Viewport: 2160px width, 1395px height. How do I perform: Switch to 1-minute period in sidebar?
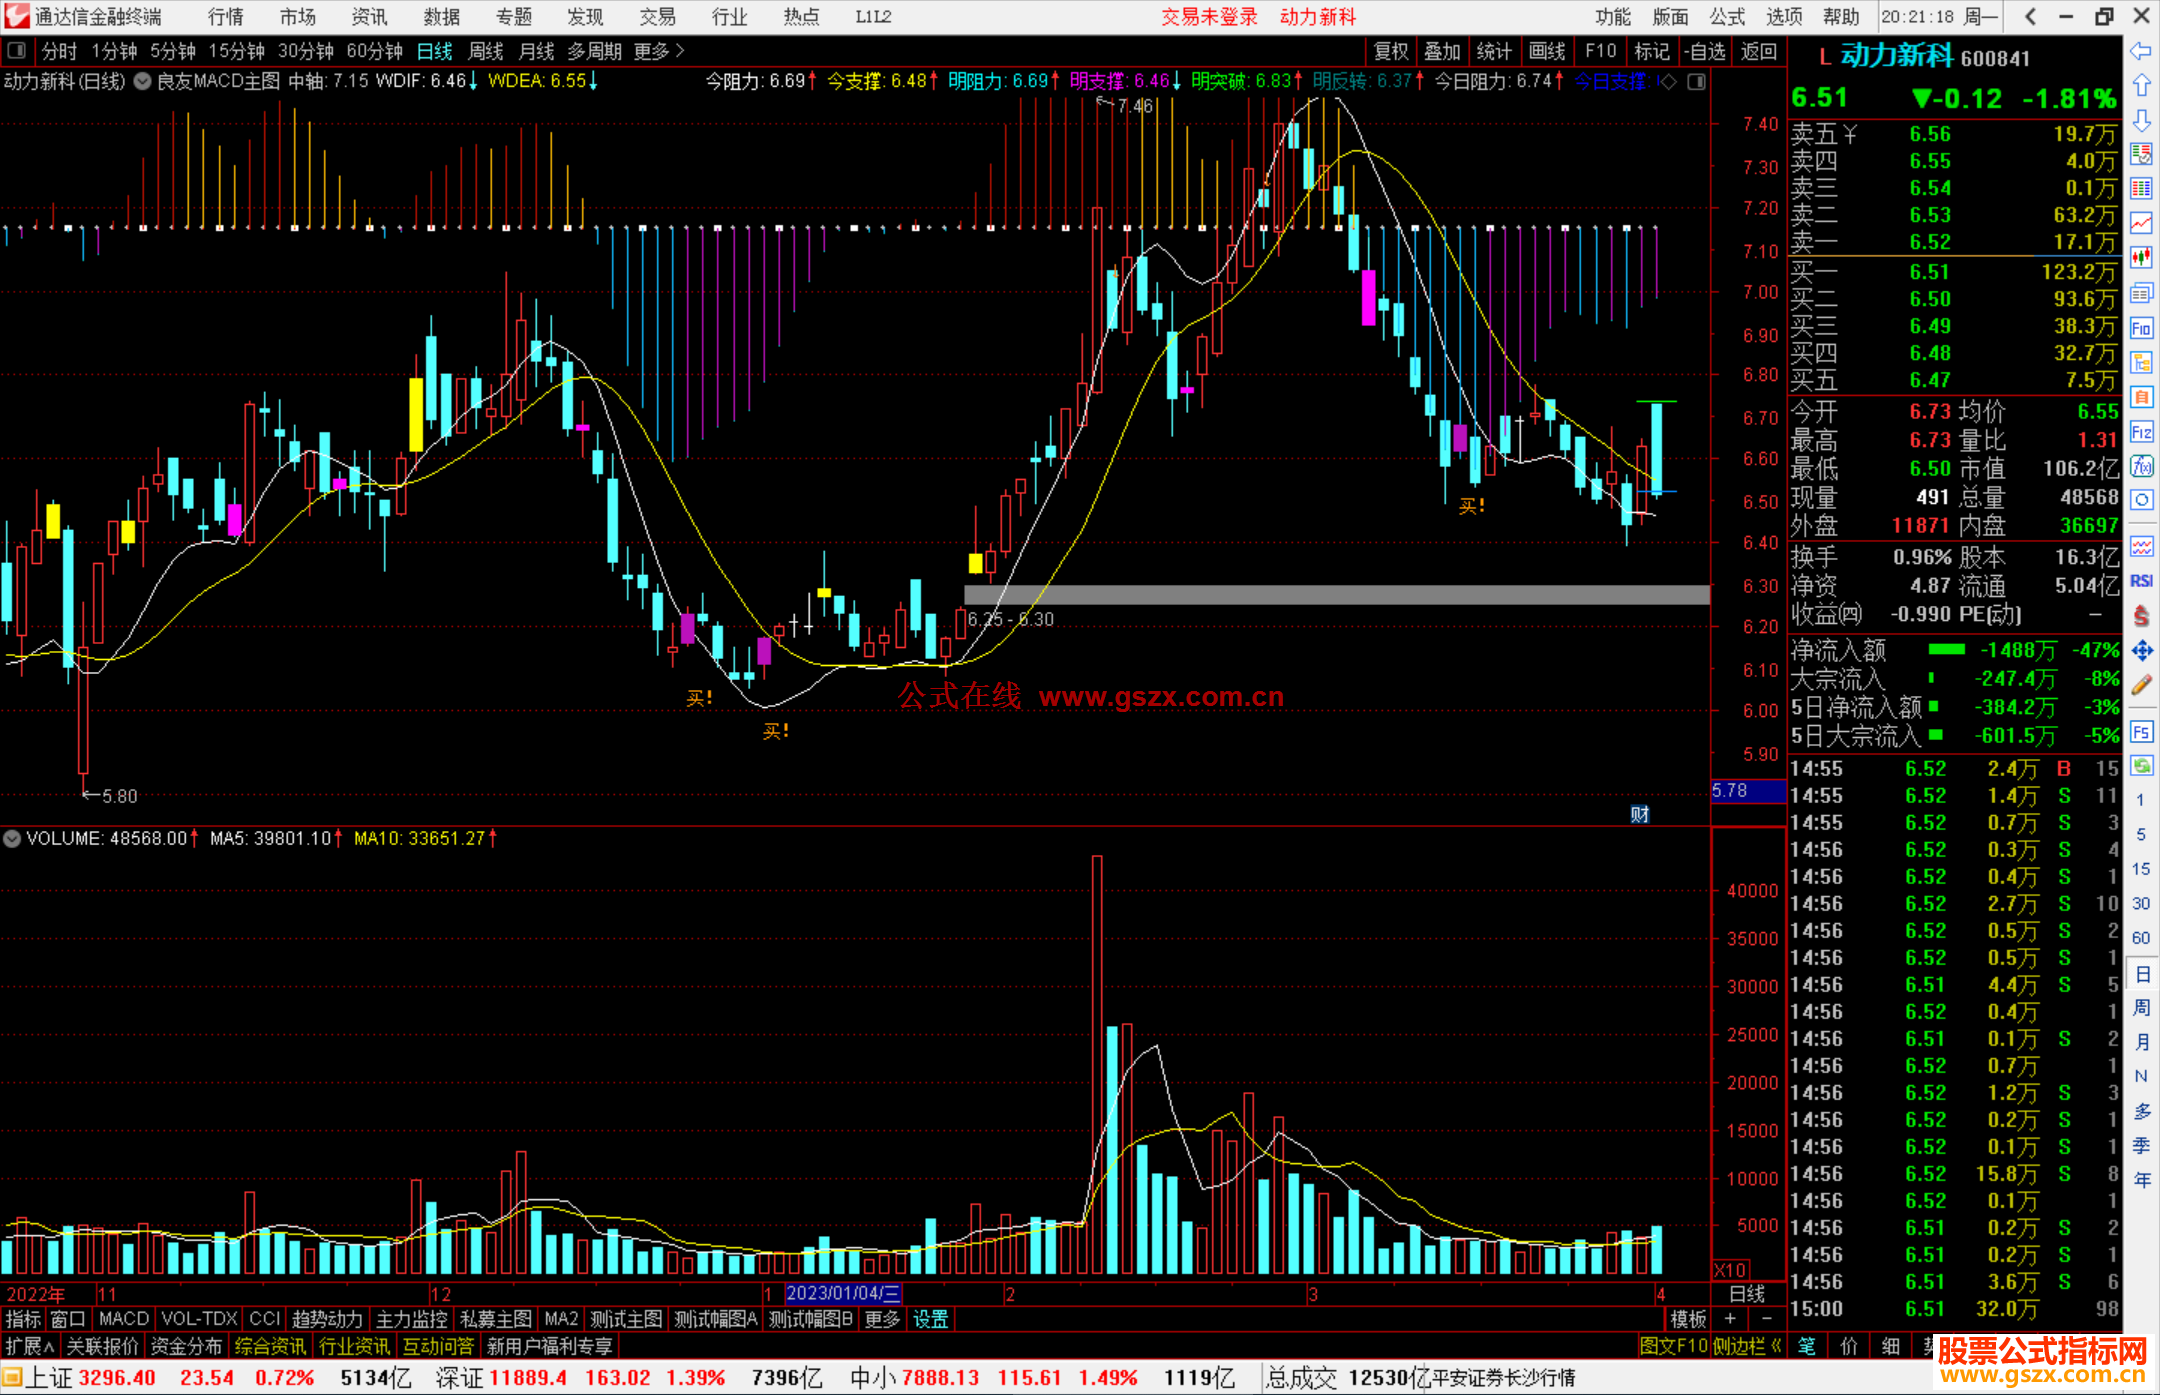2140,800
